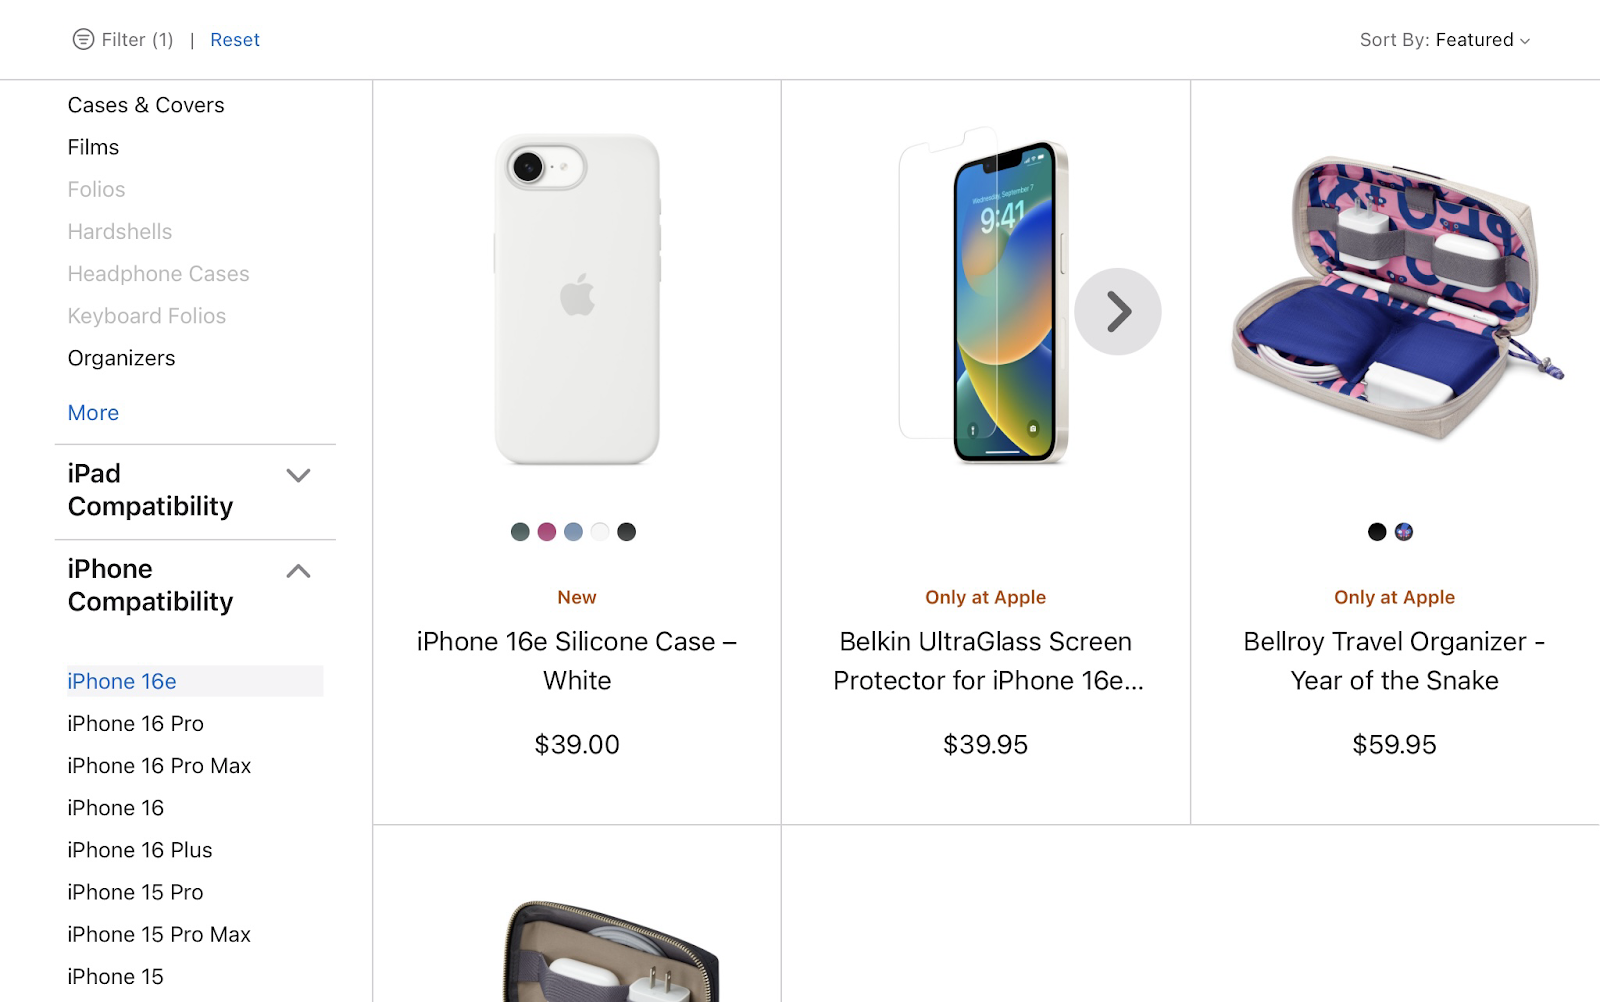Click the Filter icon
Screen dimensions: 1600x1002
click(x=82, y=39)
